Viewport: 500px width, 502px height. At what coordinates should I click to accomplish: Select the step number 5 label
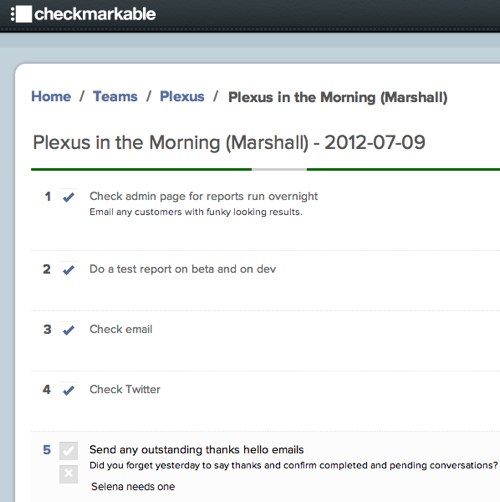tap(47, 450)
